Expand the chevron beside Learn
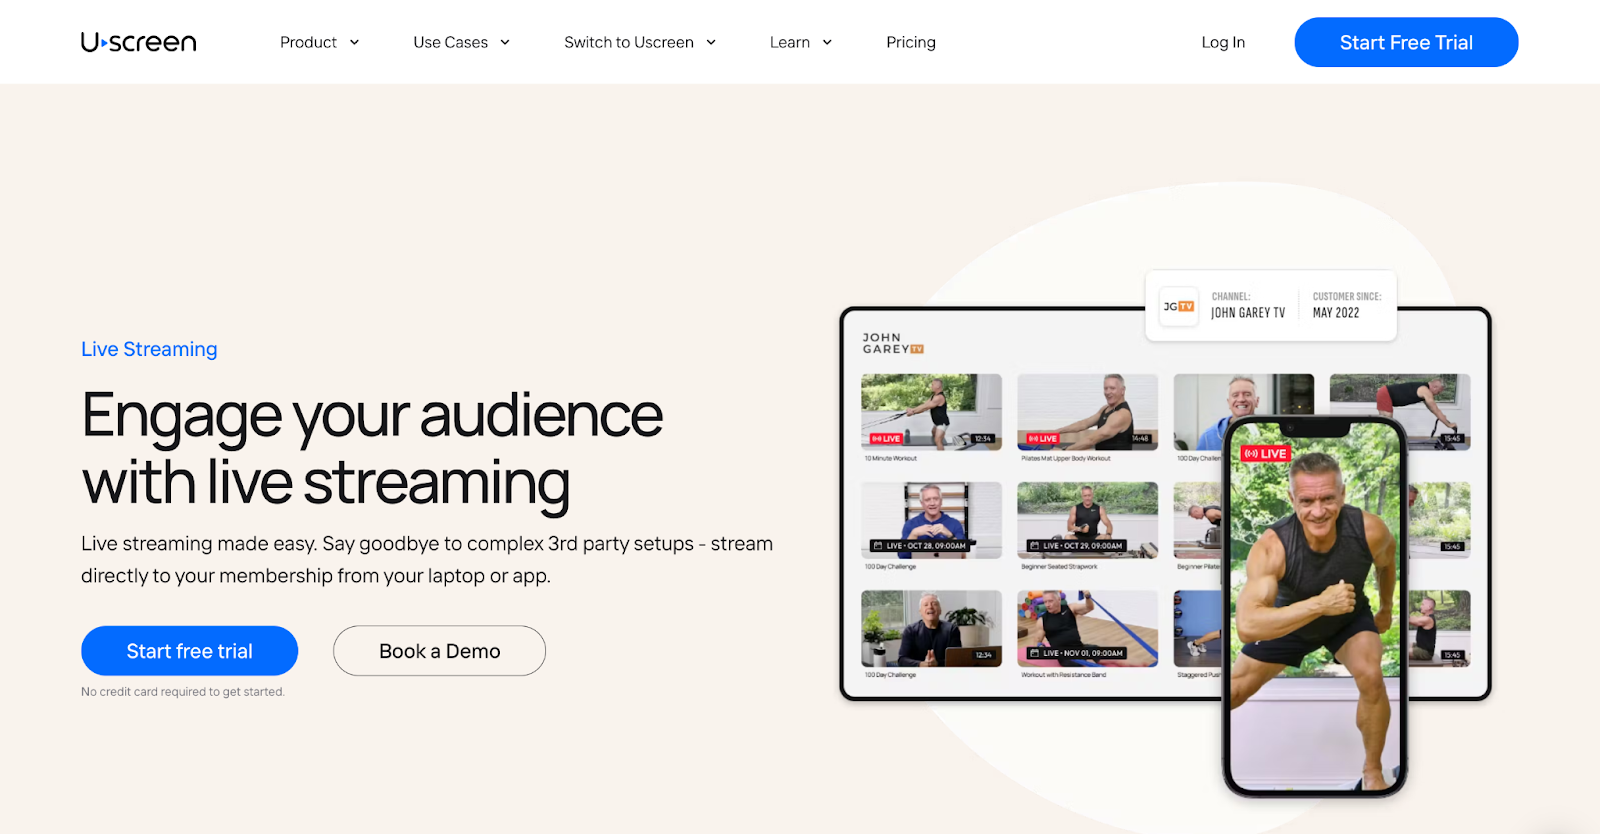Viewport: 1600px width, 834px height. tap(827, 42)
